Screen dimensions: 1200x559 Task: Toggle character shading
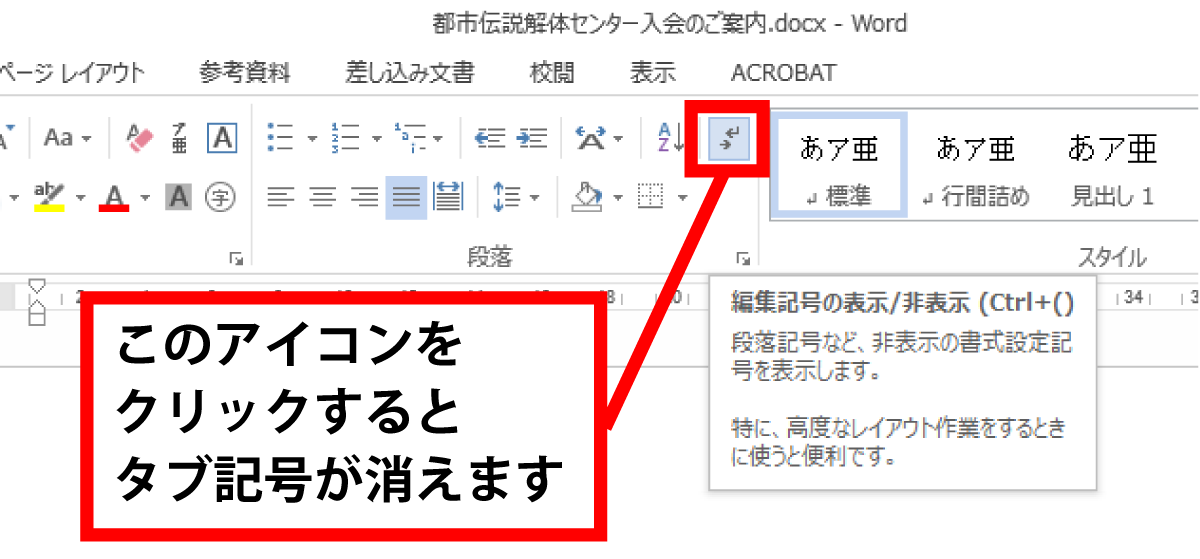pos(179,197)
